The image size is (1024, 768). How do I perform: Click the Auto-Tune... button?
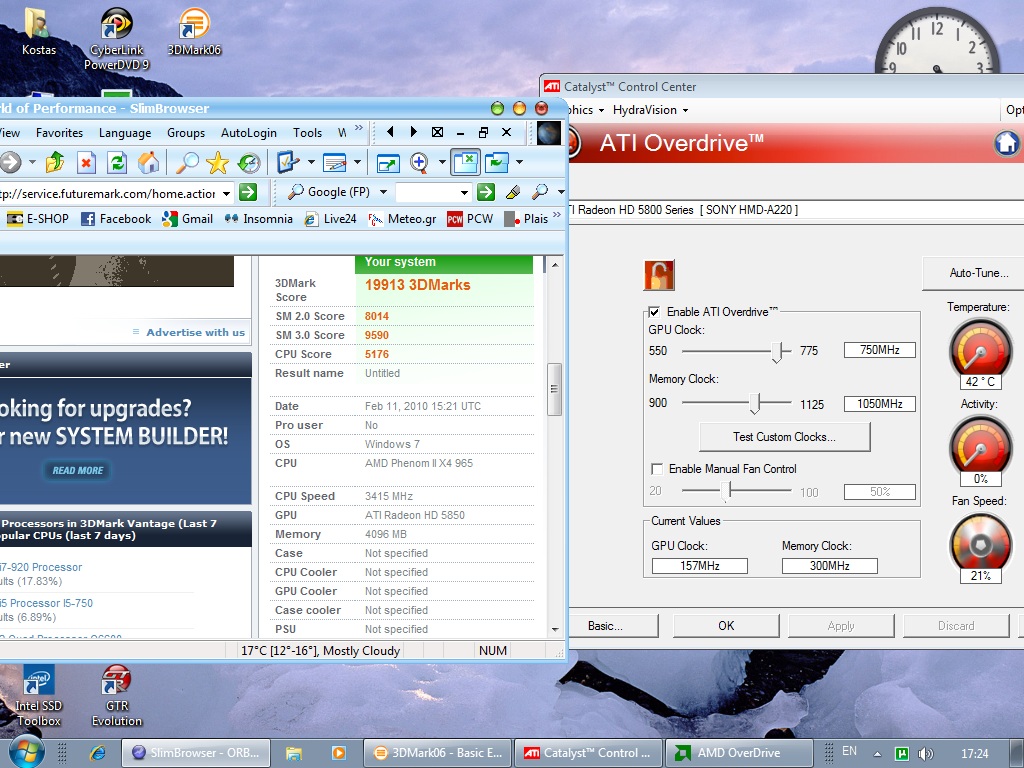(x=974, y=273)
